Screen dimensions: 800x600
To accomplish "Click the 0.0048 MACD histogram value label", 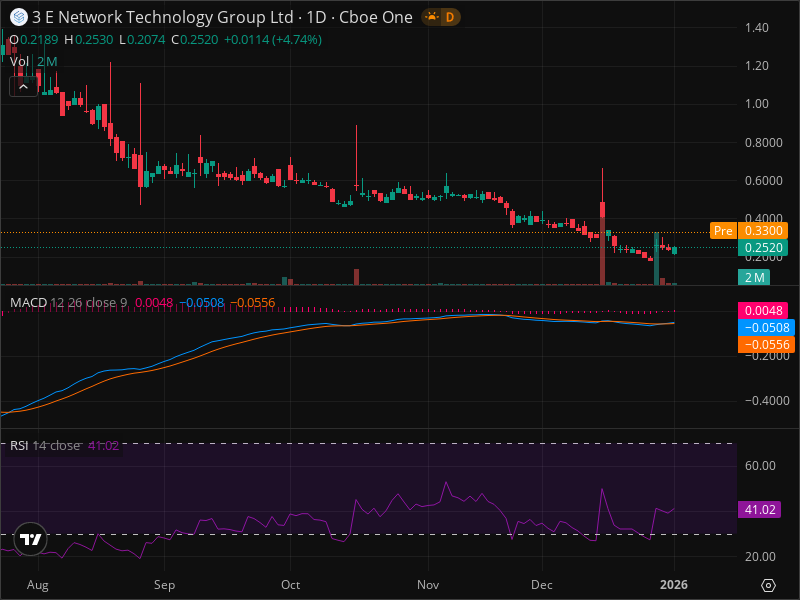I will tap(763, 310).
